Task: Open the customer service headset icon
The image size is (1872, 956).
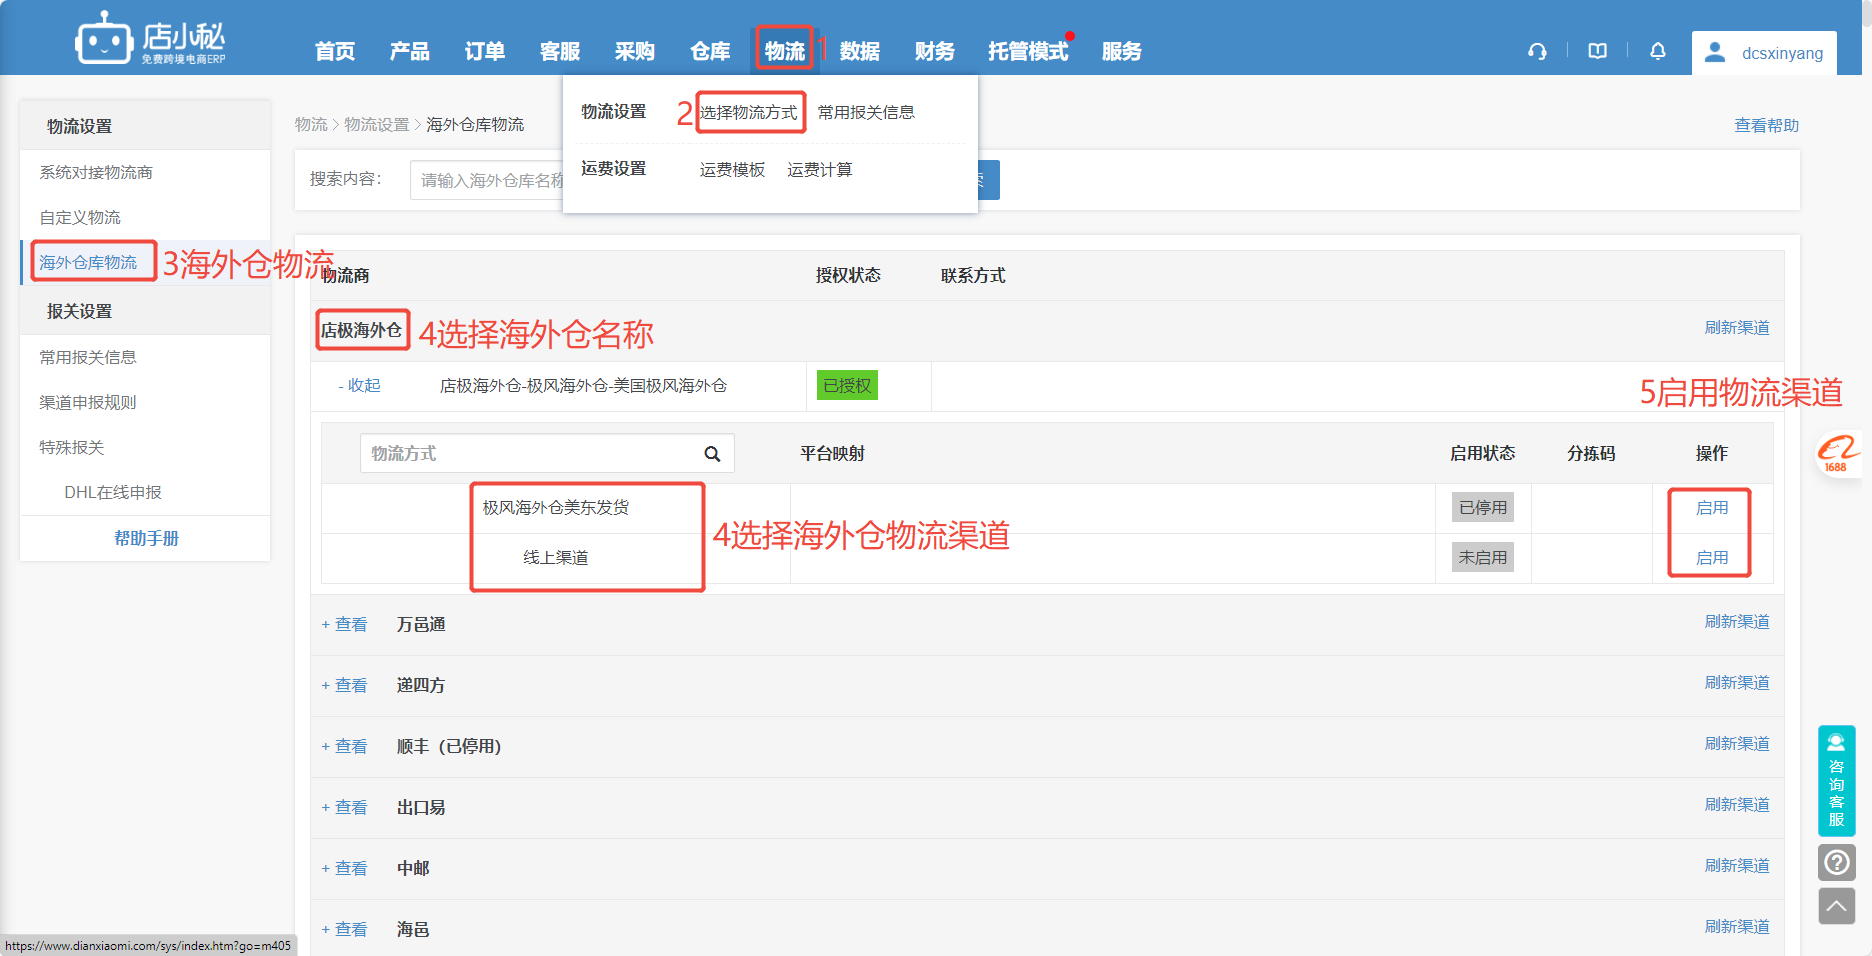Action: [x=1537, y=52]
